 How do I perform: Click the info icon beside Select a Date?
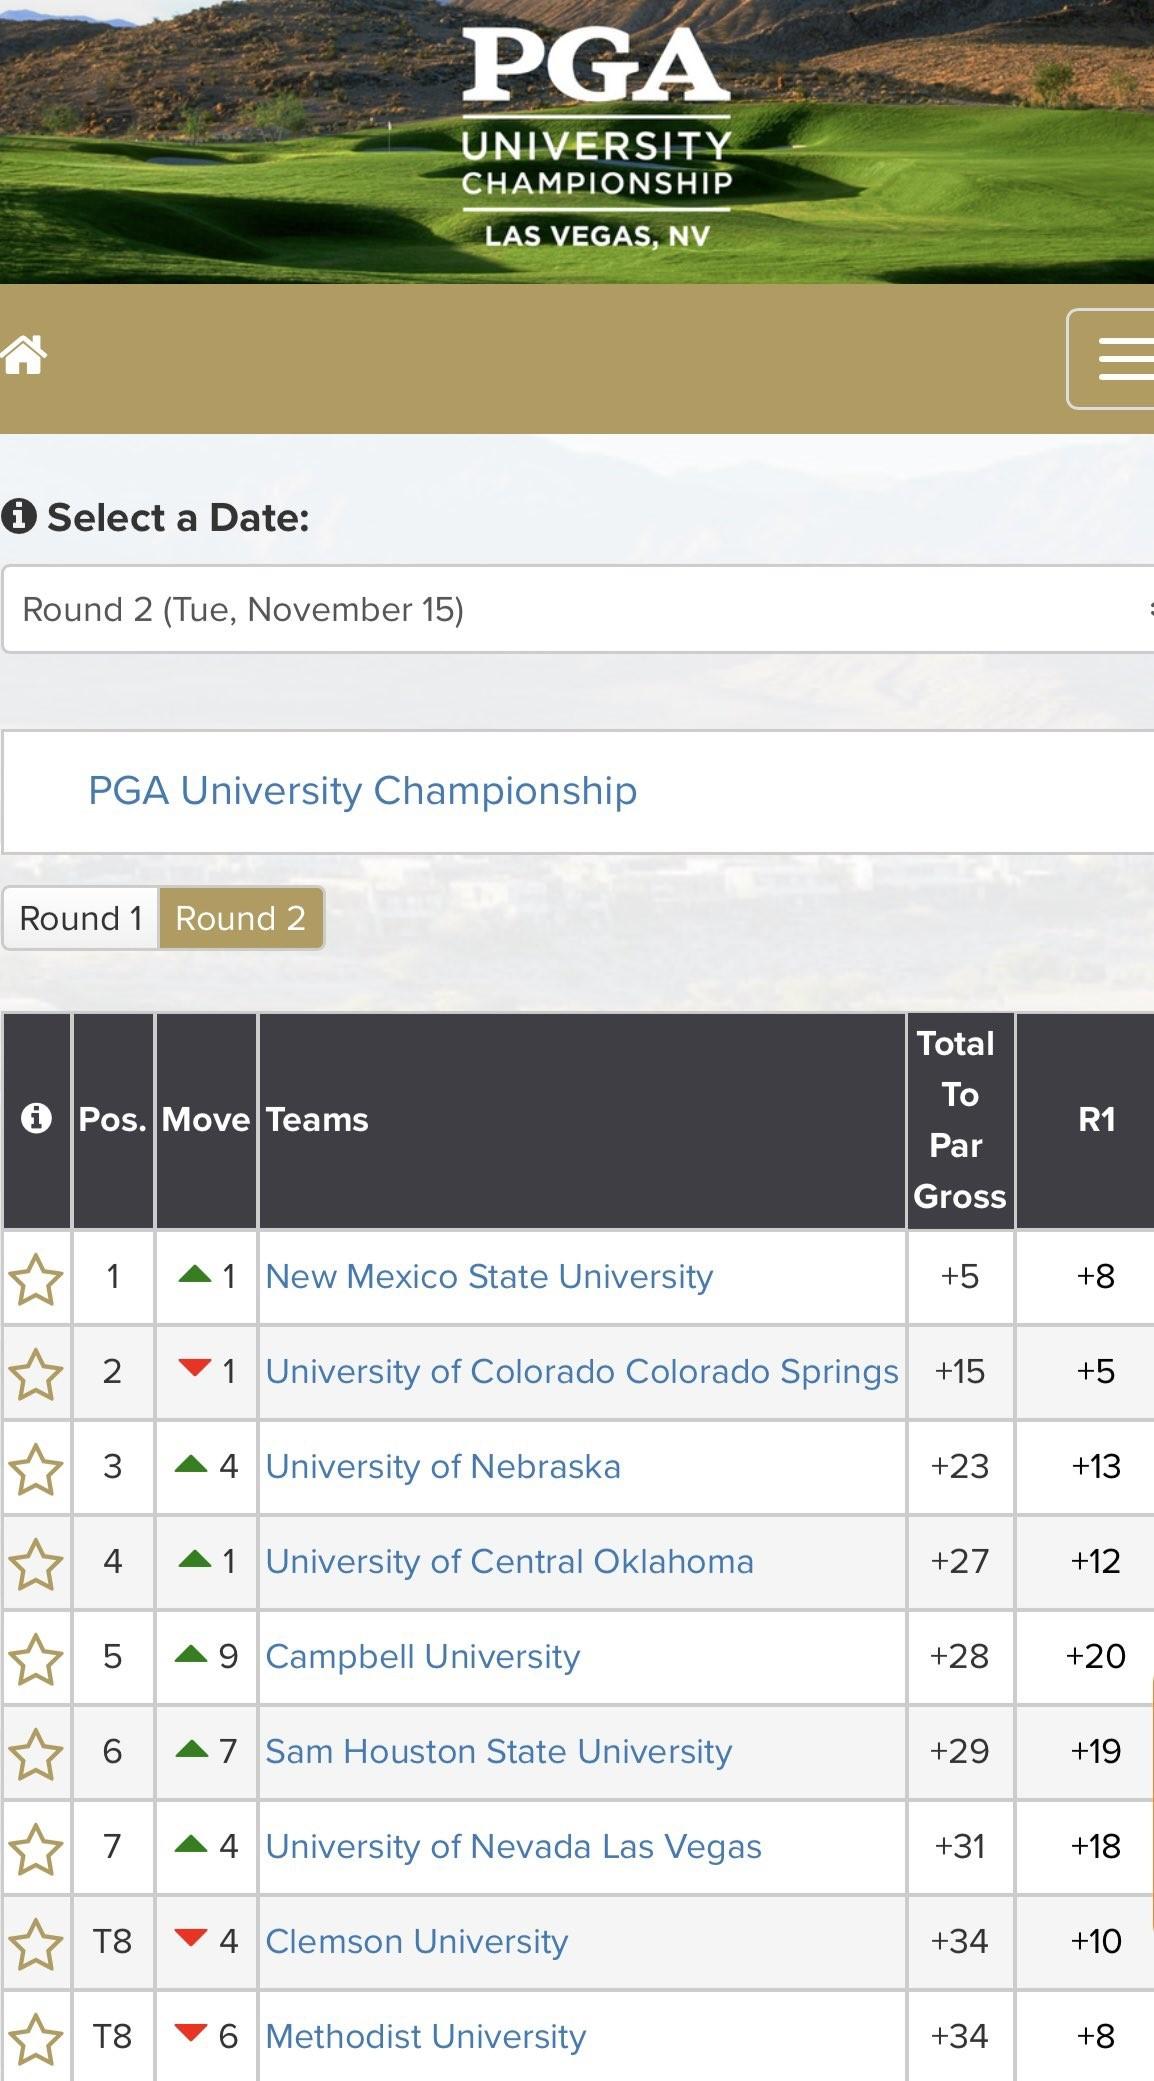click(19, 517)
